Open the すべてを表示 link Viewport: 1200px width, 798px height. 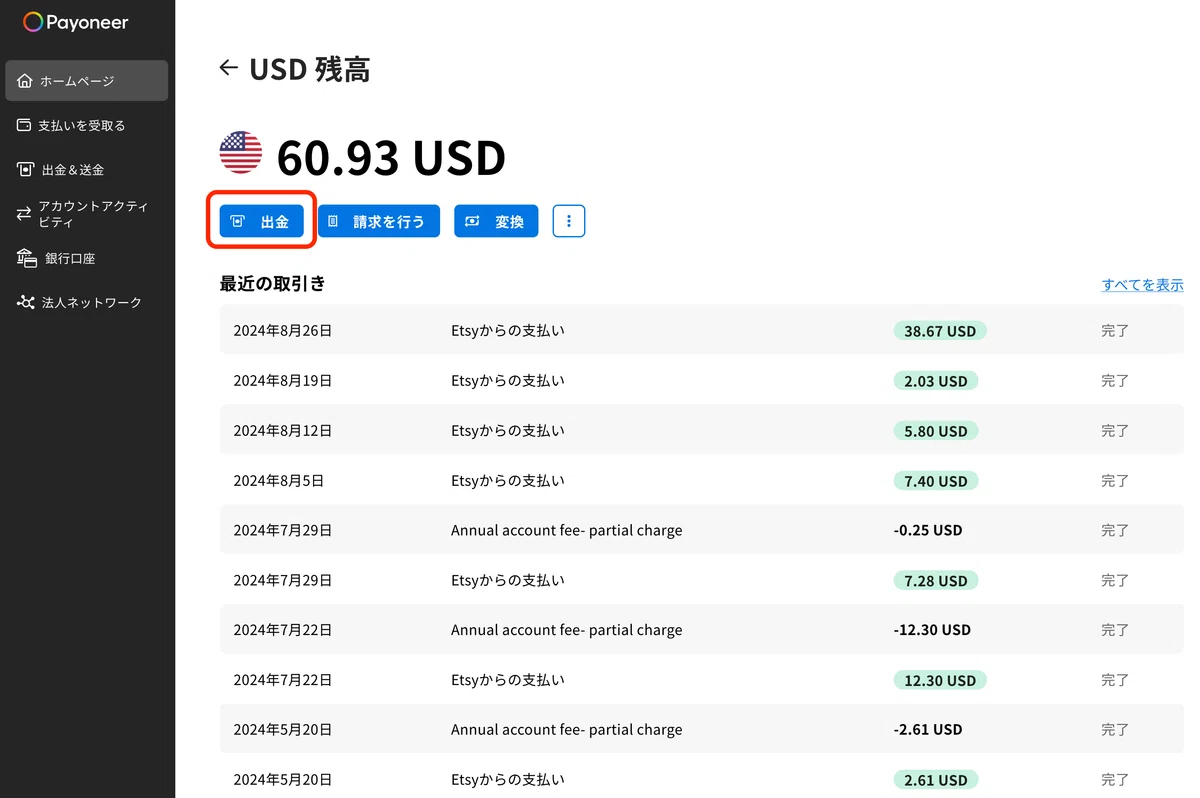1142,284
